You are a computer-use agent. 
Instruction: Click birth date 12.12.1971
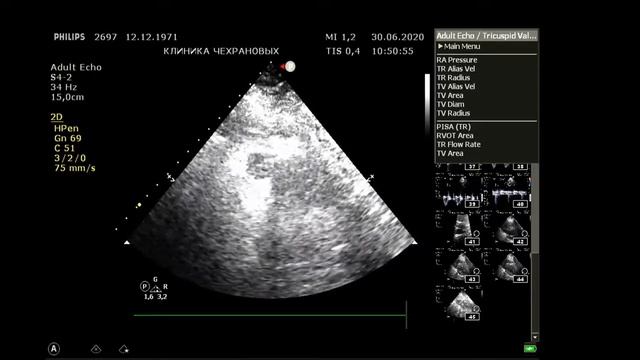151,37
